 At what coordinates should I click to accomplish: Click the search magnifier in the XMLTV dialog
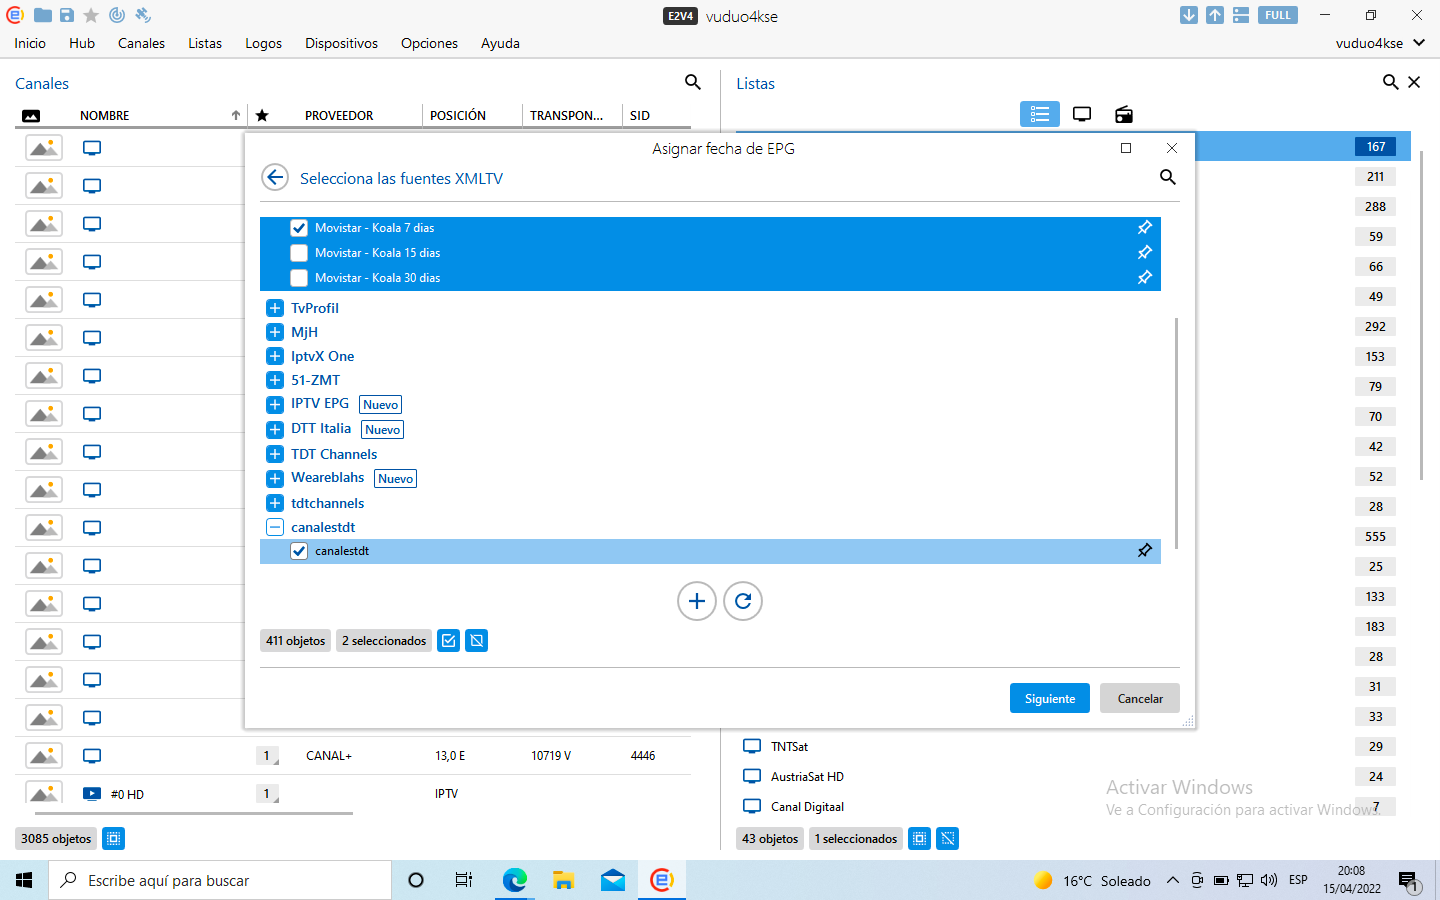pyautogui.click(x=1167, y=177)
